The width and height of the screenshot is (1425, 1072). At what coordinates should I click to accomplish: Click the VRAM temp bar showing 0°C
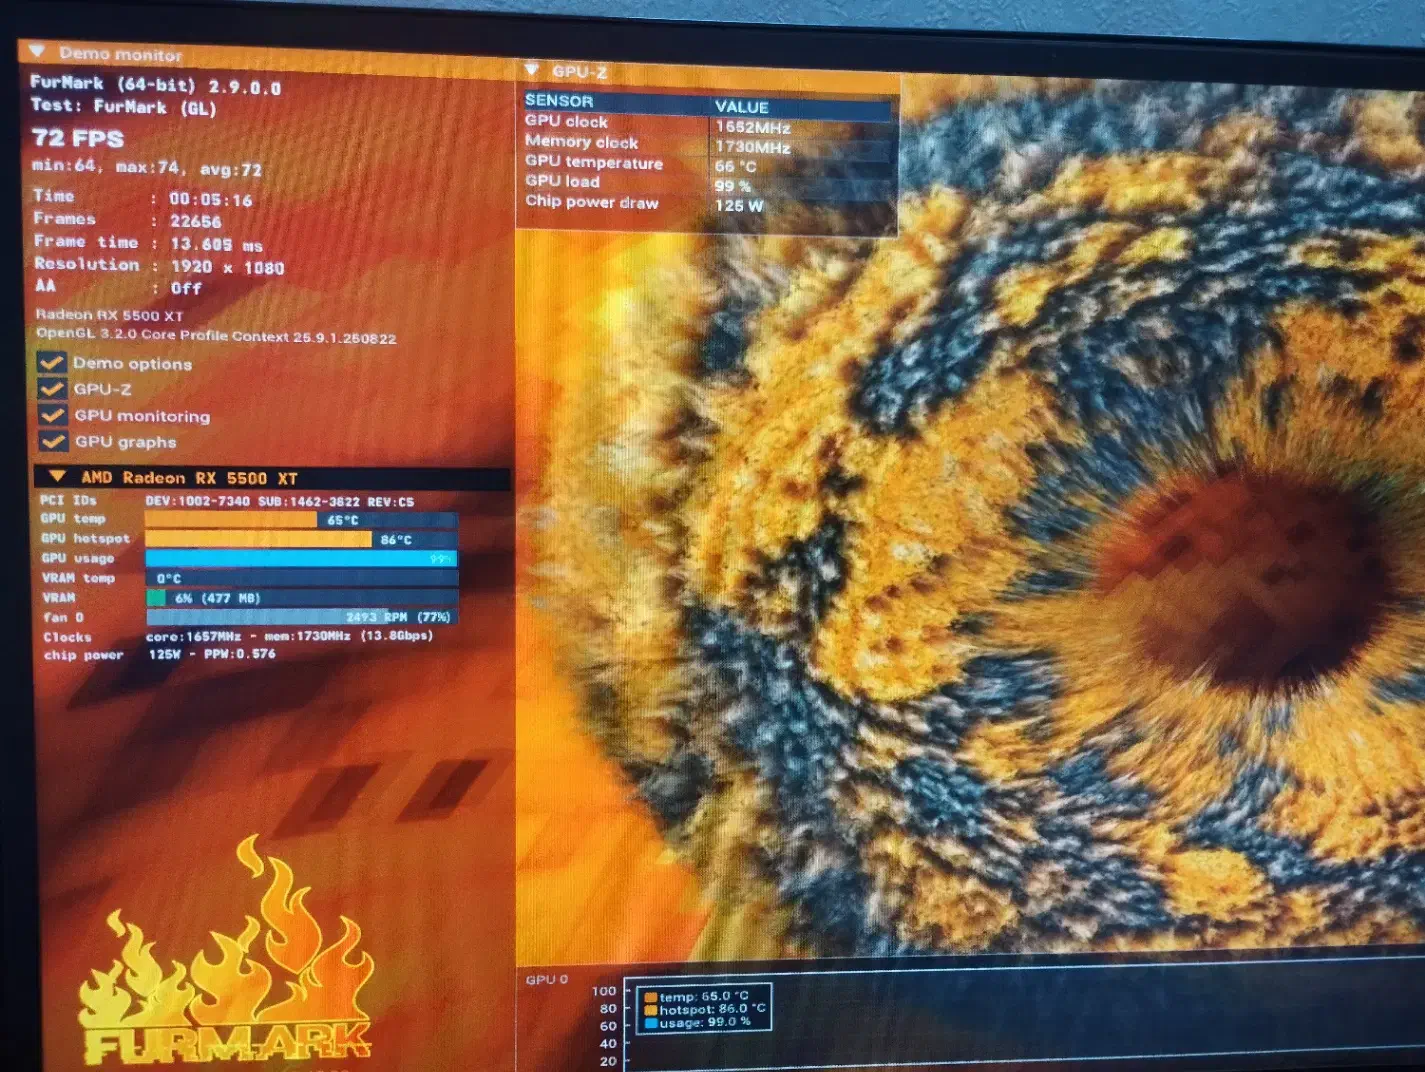pos(301,578)
